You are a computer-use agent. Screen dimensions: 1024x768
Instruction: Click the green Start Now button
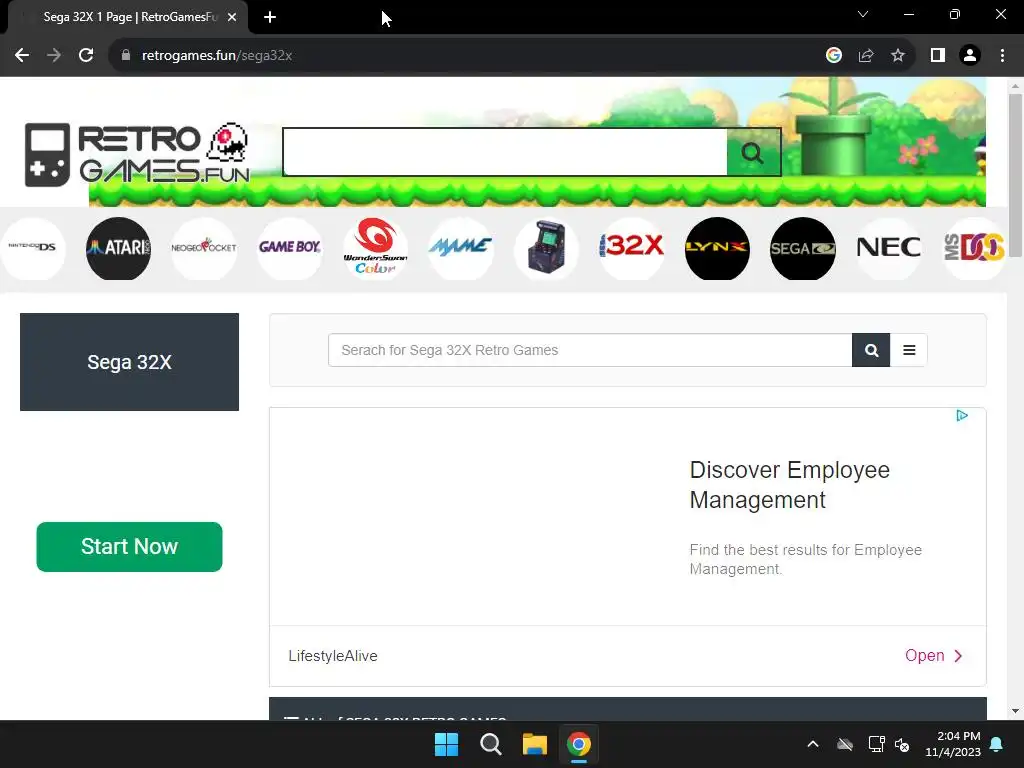pos(129,547)
